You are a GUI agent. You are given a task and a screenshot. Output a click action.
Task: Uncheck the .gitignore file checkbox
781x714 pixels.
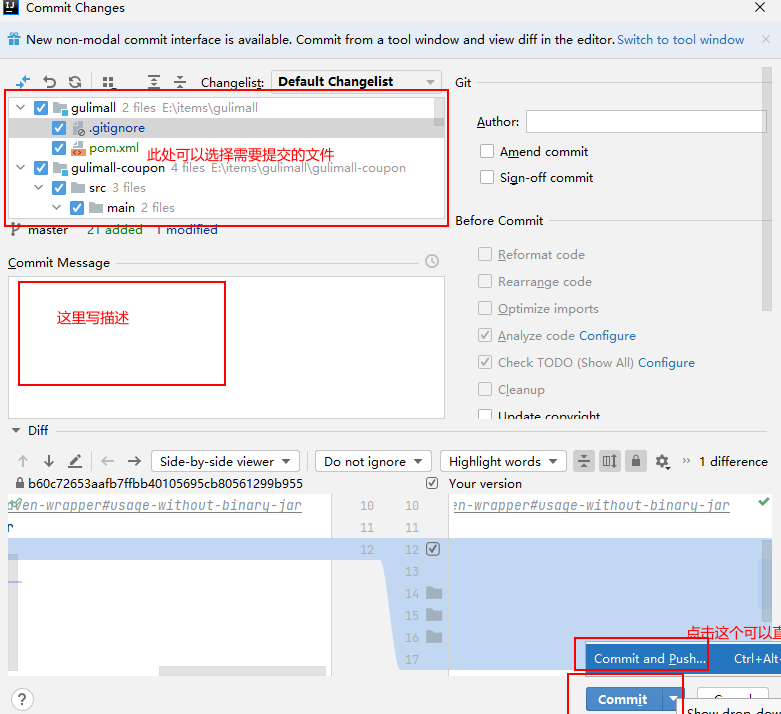click(x=59, y=128)
